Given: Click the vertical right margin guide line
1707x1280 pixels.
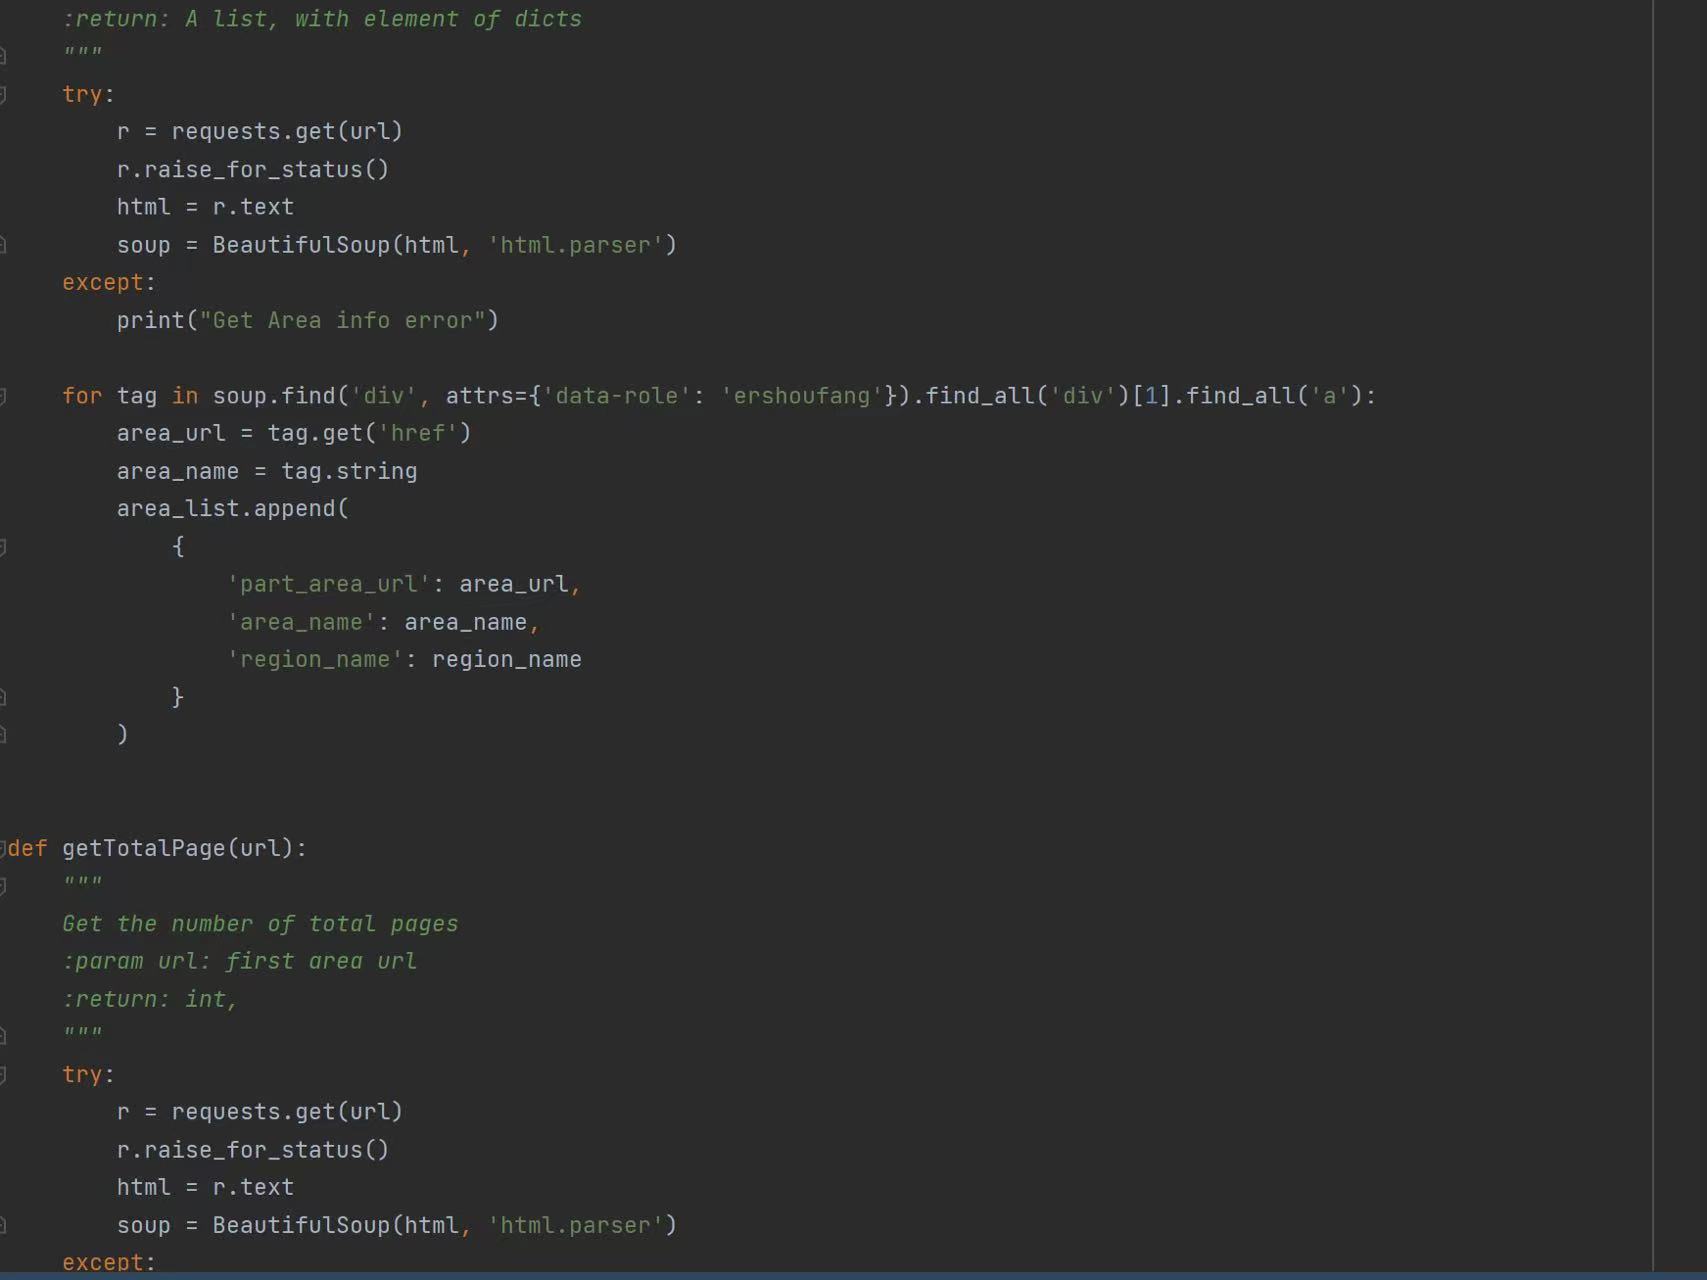Looking at the screenshot, I should click(x=1653, y=636).
